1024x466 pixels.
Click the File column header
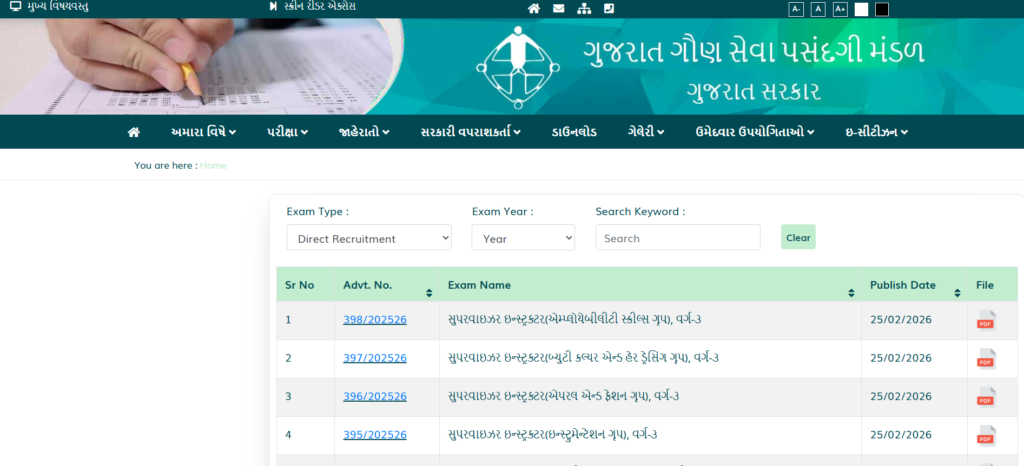coord(985,285)
